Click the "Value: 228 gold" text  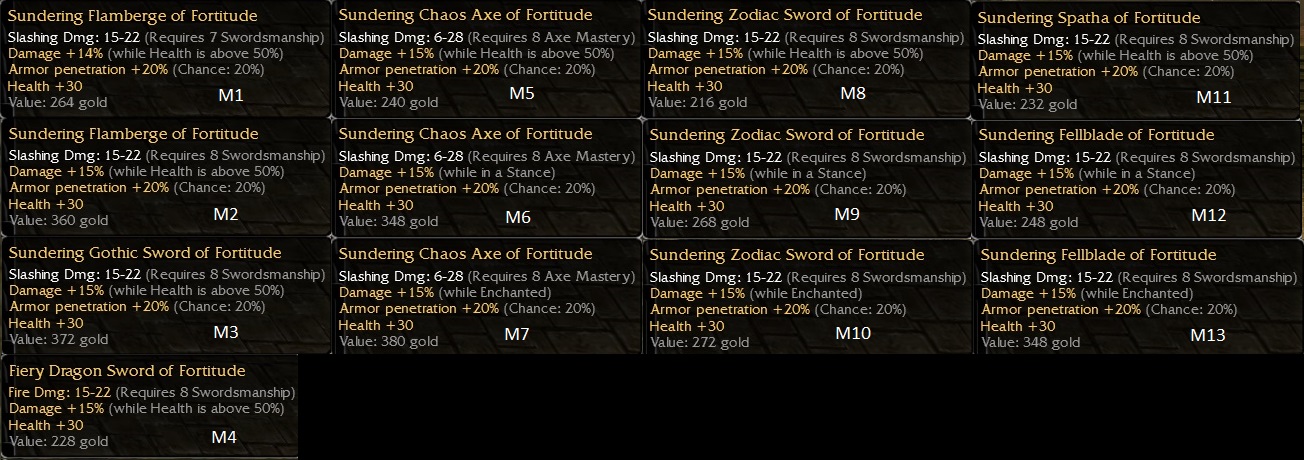(58, 441)
